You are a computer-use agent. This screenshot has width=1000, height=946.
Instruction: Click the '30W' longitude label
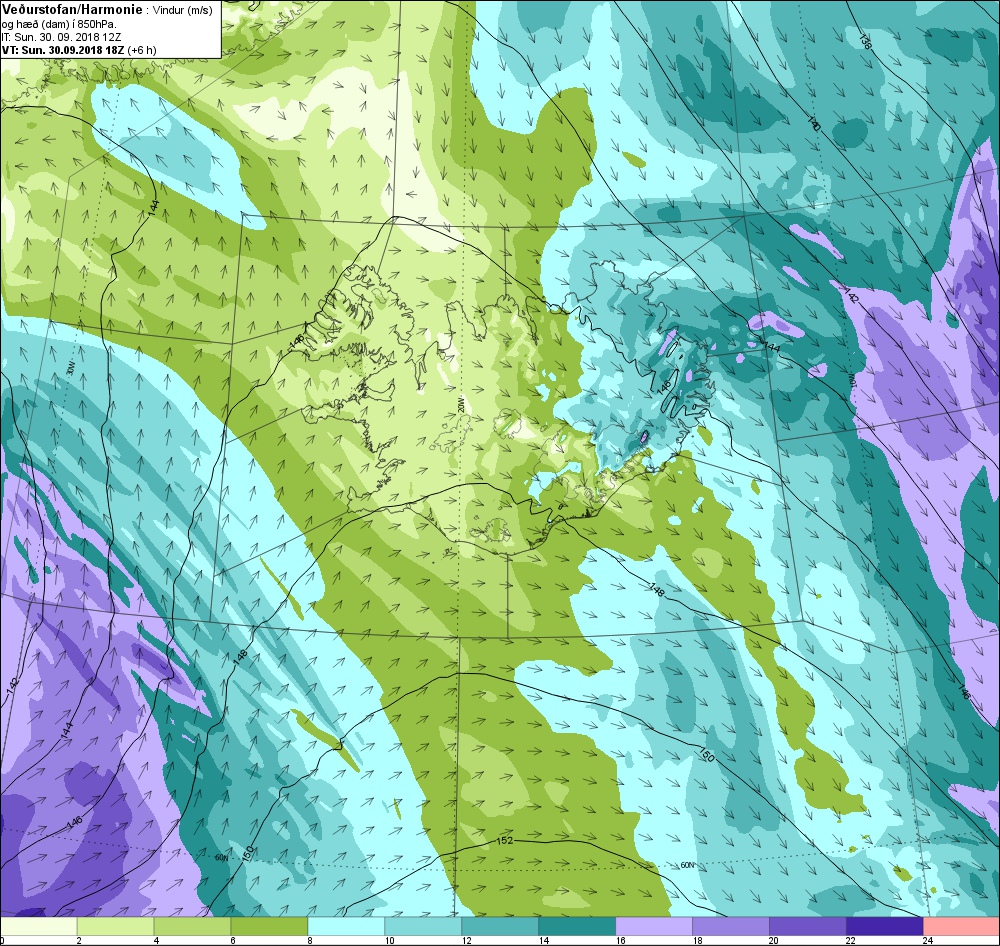click(71, 369)
